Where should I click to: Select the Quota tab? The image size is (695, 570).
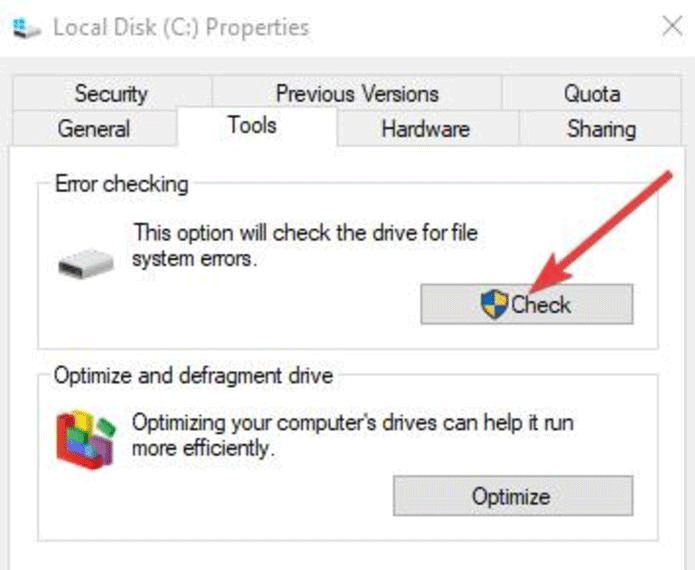591,94
